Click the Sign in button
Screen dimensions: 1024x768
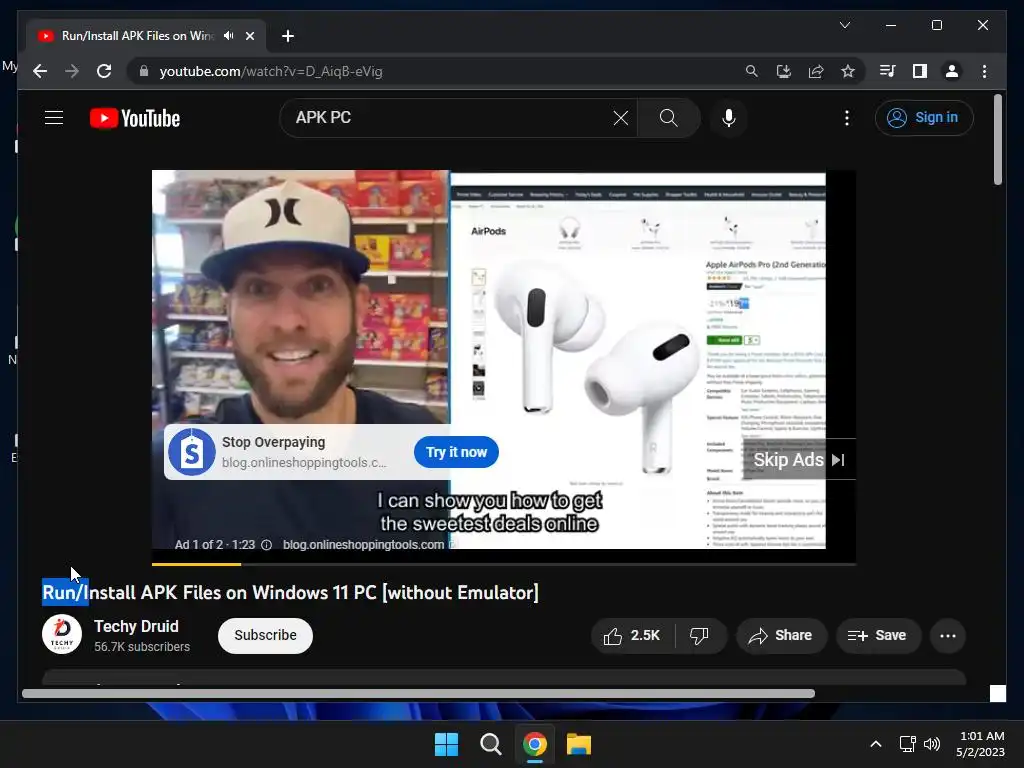[924, 118]
